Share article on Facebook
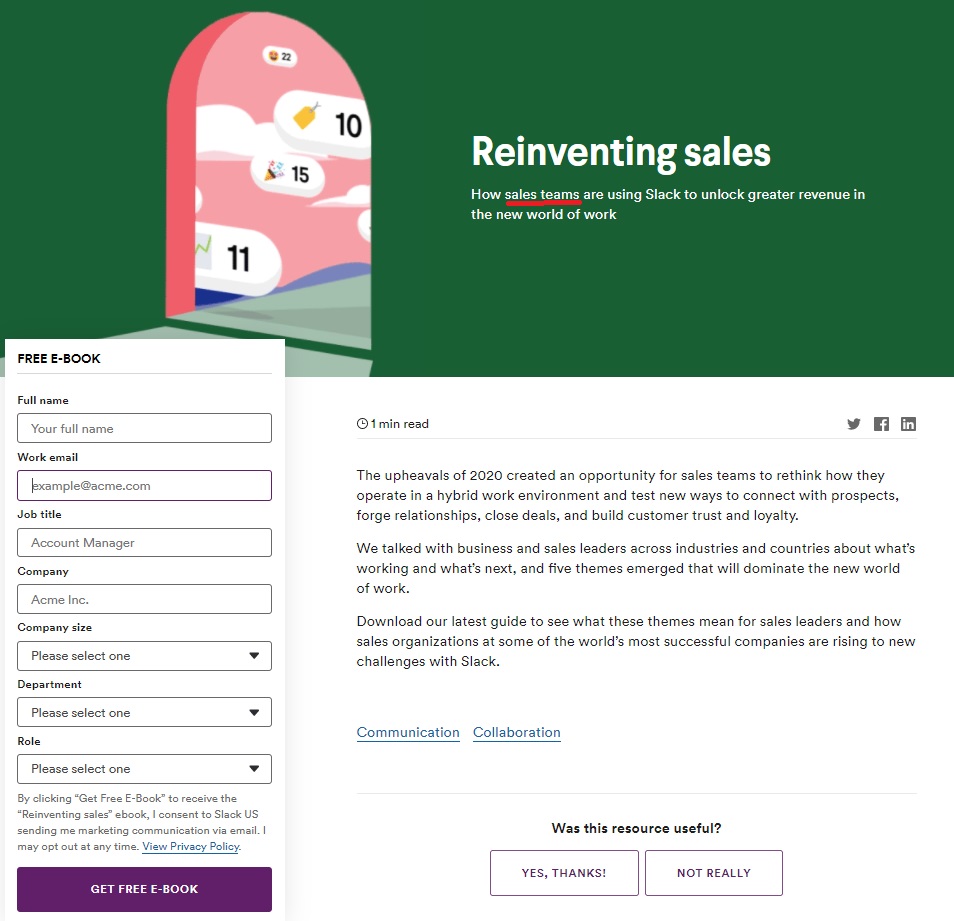 [881, 424]
